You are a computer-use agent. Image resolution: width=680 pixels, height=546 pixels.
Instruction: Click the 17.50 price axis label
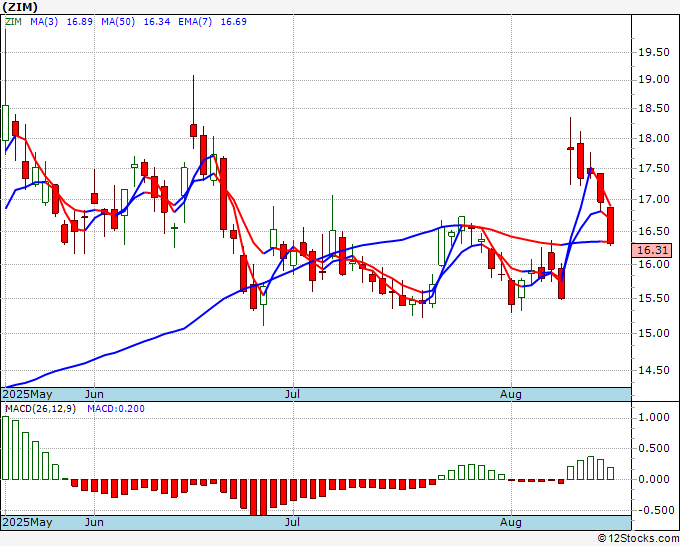[654, 168]
